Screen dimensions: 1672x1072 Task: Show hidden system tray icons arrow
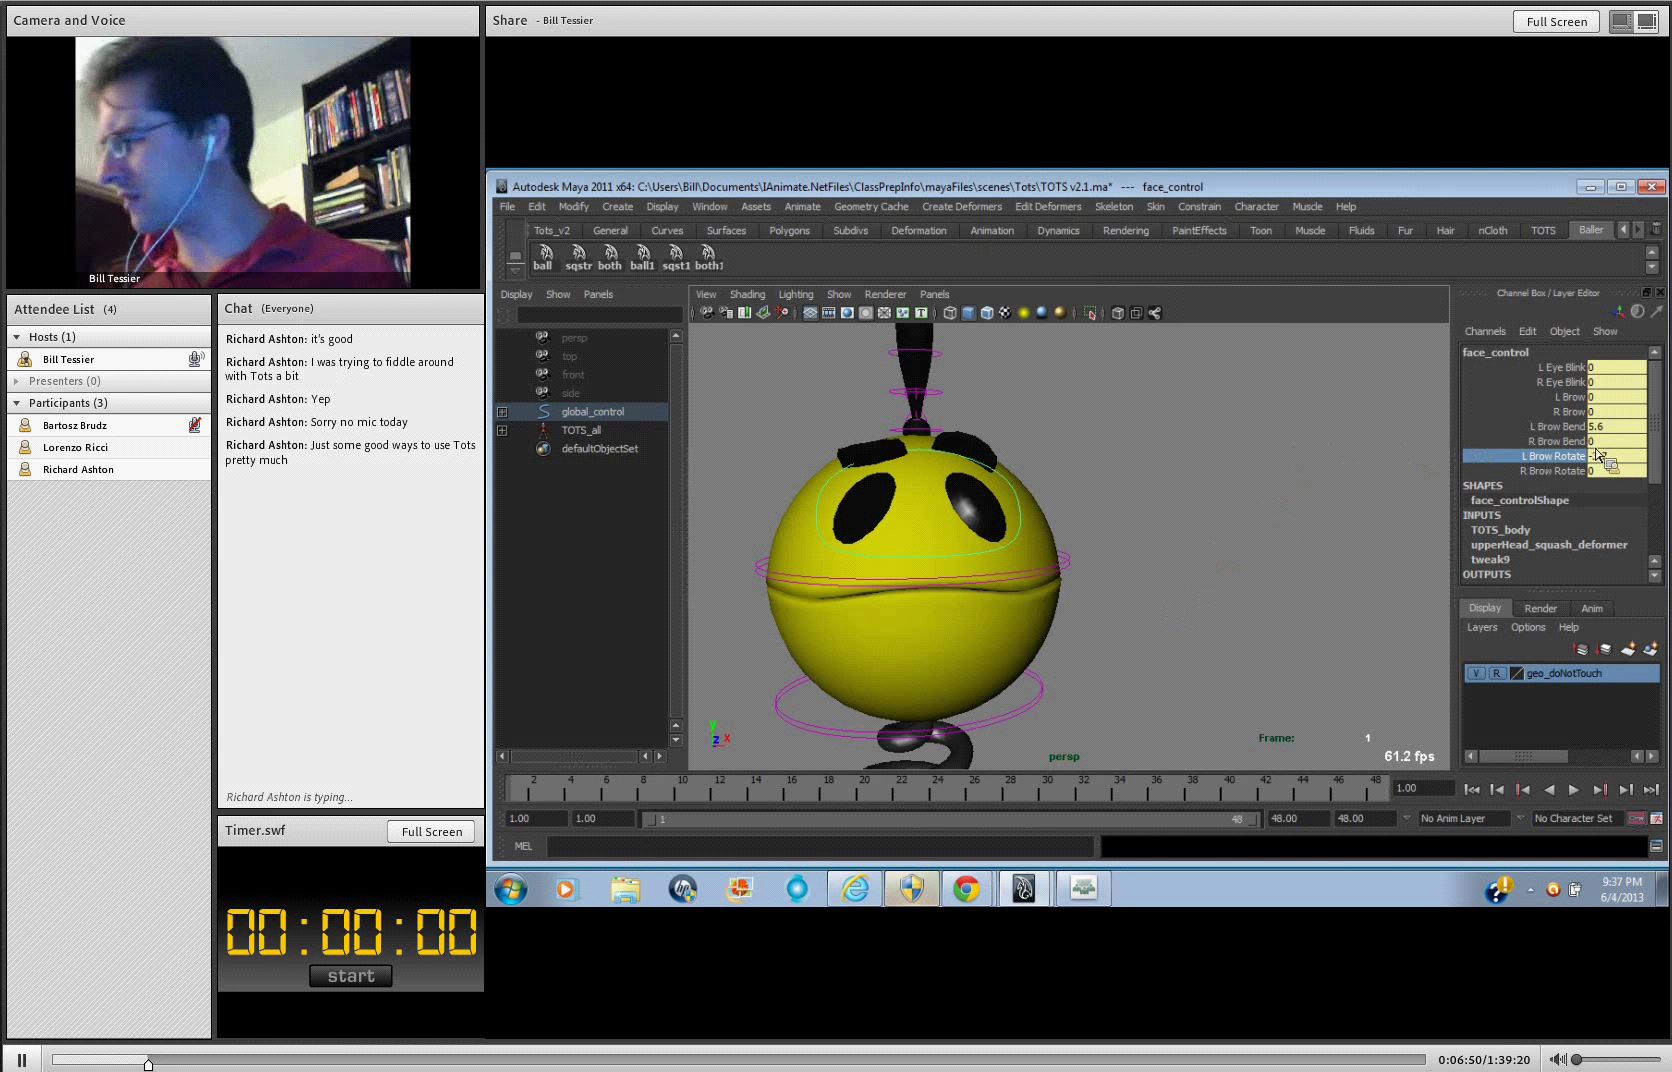click(1530, 889)
